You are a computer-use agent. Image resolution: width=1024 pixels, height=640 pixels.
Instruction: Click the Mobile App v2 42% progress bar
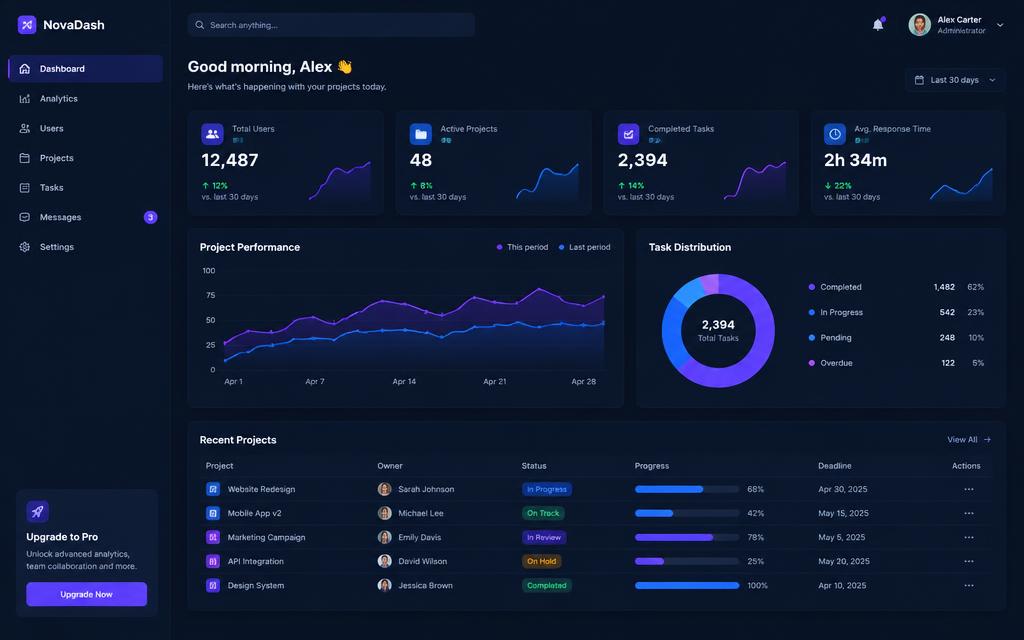(x=687, y=513)
